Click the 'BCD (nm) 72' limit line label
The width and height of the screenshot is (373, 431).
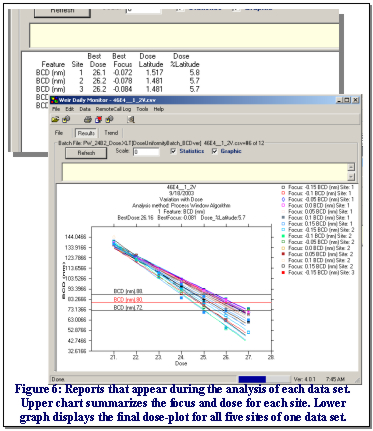[x=128, y=307]
